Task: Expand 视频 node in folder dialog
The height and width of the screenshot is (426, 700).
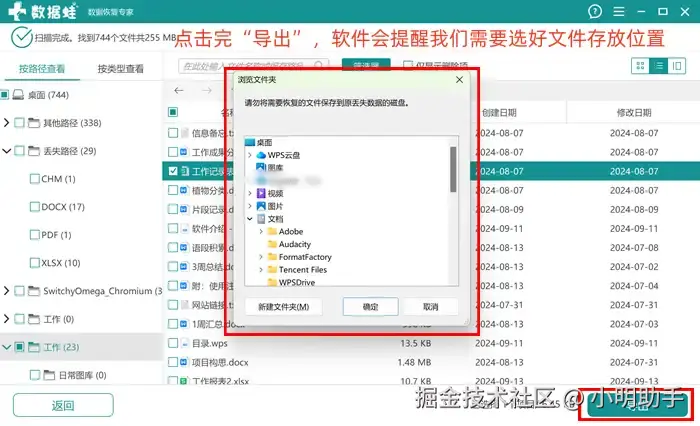Action: point(250,193)
